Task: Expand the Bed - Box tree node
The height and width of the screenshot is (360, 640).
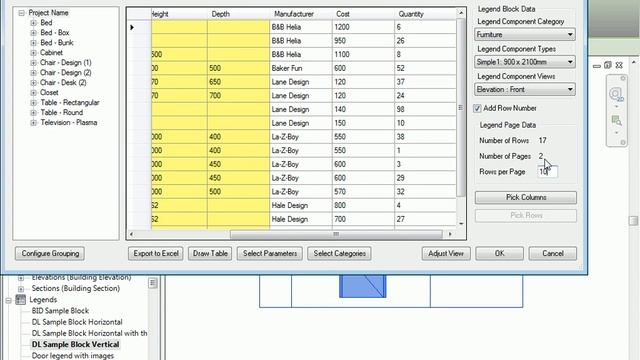Action: click(x=33, y=33)
